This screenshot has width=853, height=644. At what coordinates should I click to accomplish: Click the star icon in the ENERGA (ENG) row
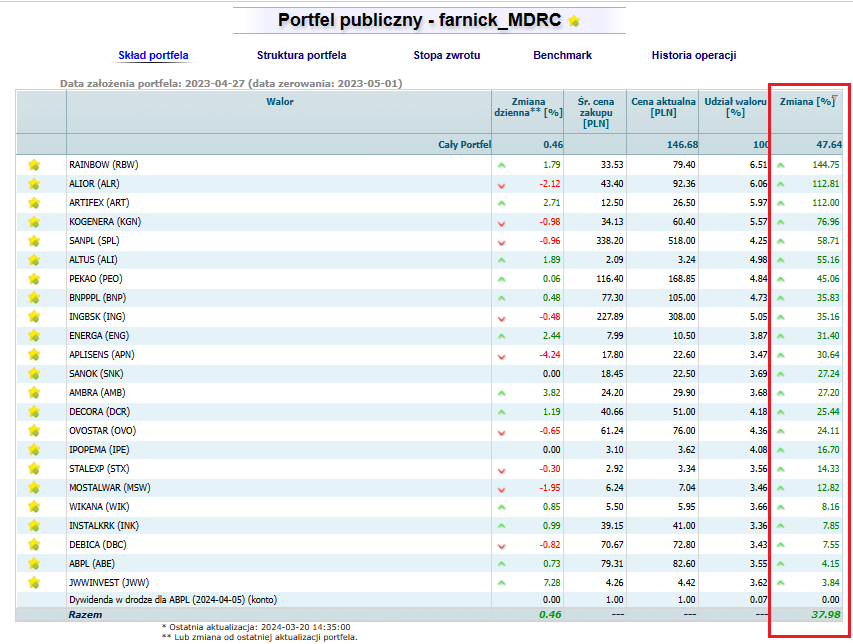[x=34, y=336]
